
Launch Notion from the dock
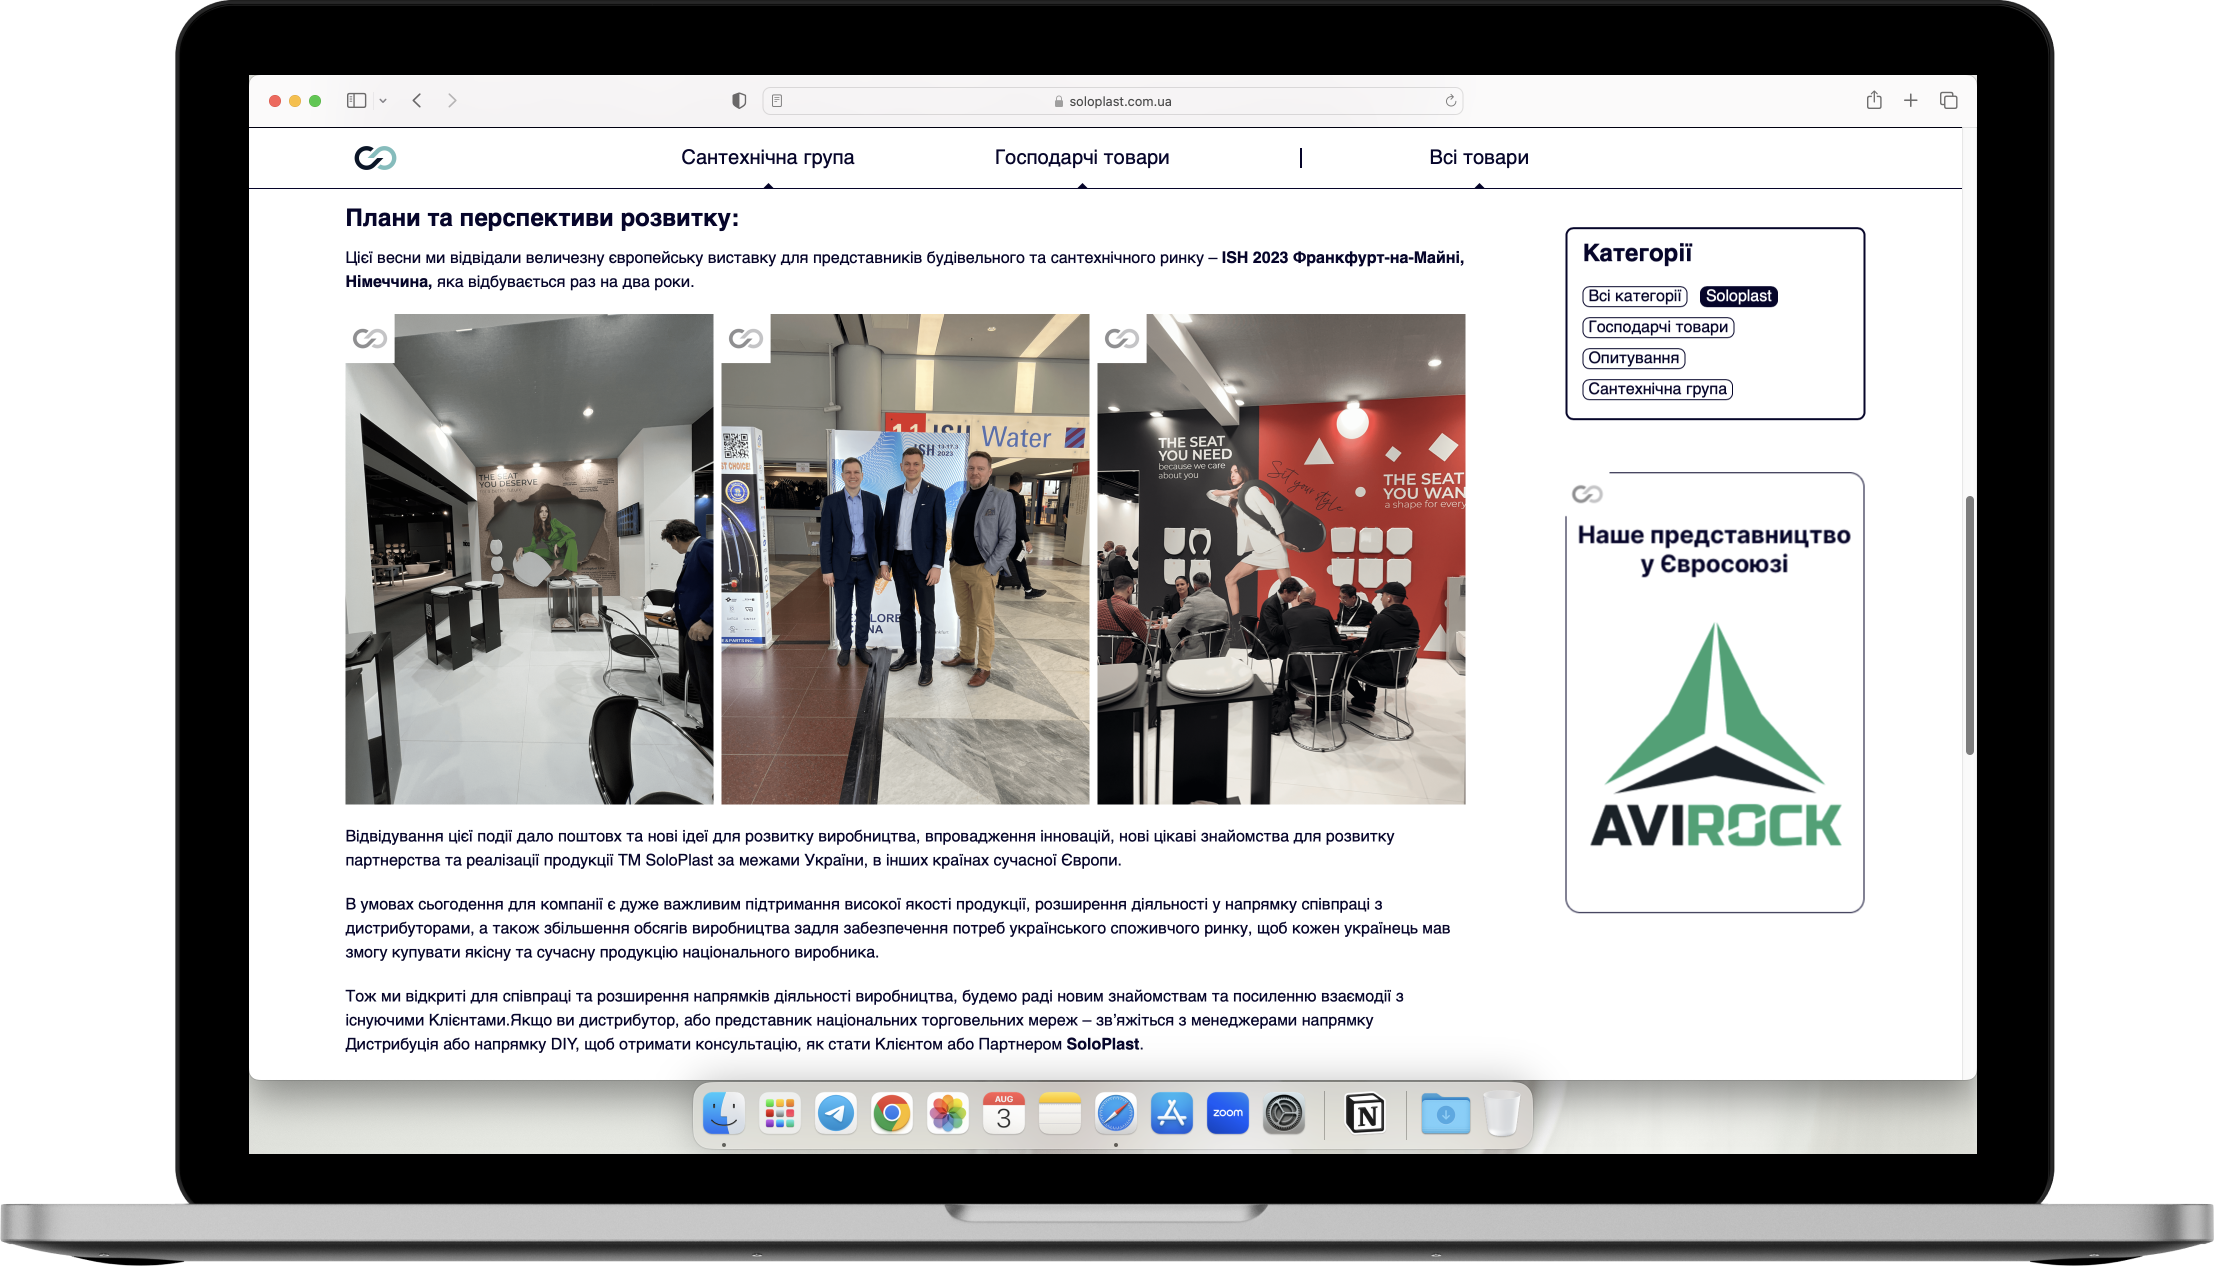(x=1365, y=1113)
